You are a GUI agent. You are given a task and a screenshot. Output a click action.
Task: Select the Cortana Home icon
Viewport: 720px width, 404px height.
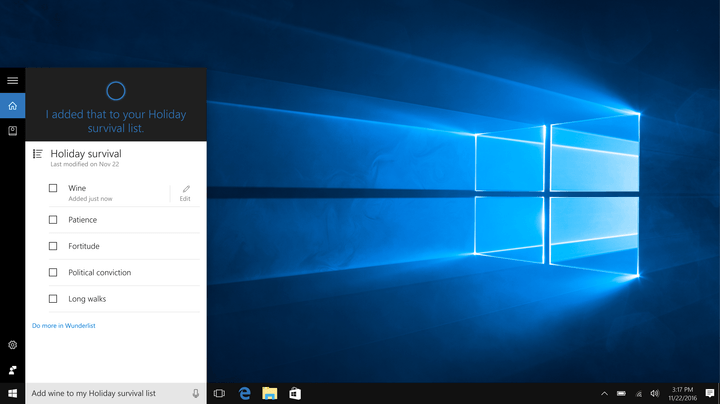12,106
